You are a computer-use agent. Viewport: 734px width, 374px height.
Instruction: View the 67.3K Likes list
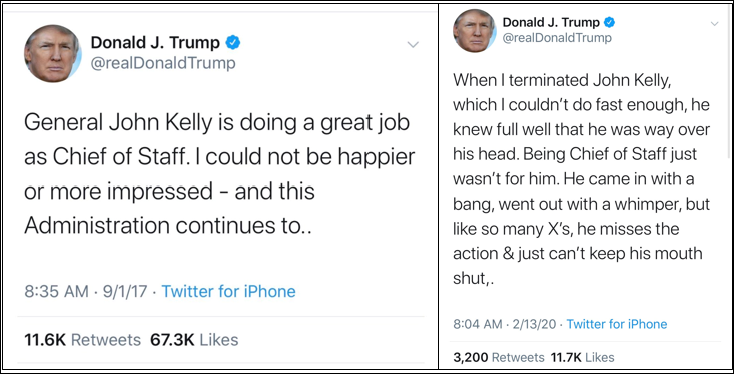point(194,340)
